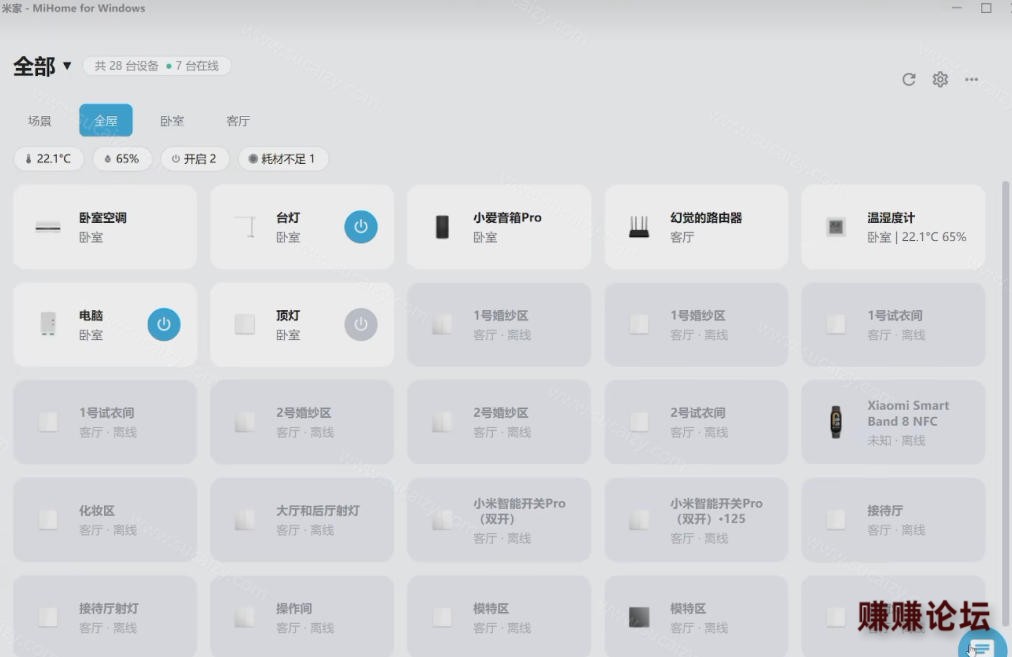Open the 2号试衣间 device card

pyautogui.click(x=696, y=422)
